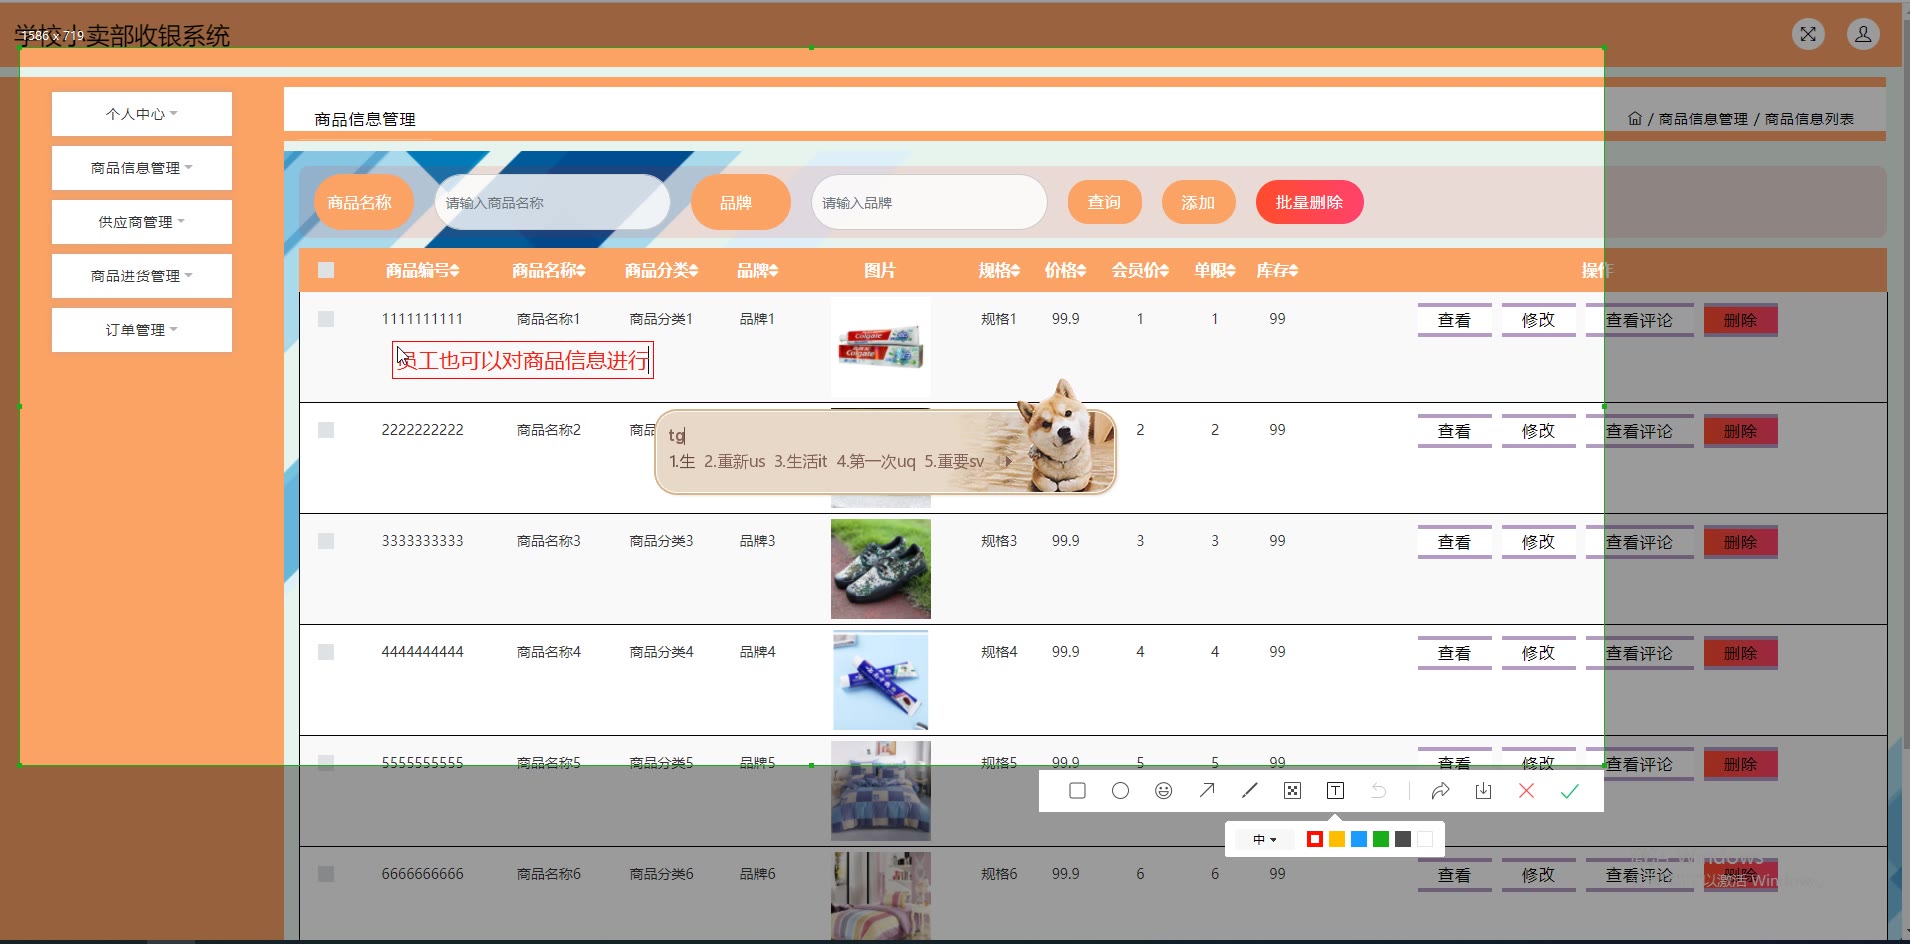Click 查看 for row 1111111111
The width and height of the screenshot is (1910, 944).
pyautogui.click(x=1454, y=320)
